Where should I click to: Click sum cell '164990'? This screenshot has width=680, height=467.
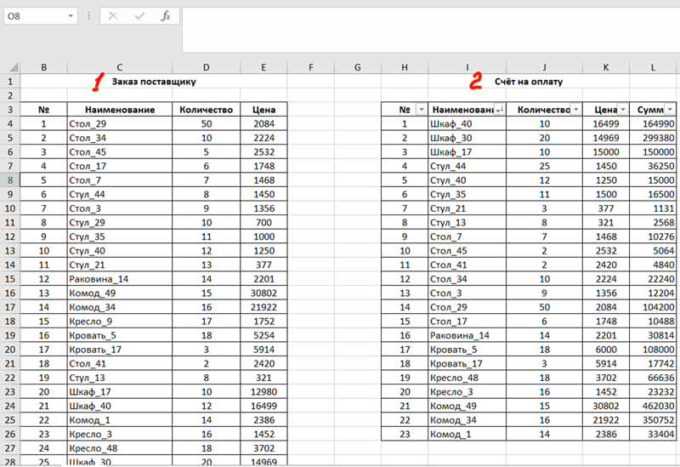(x=653, y=124)
